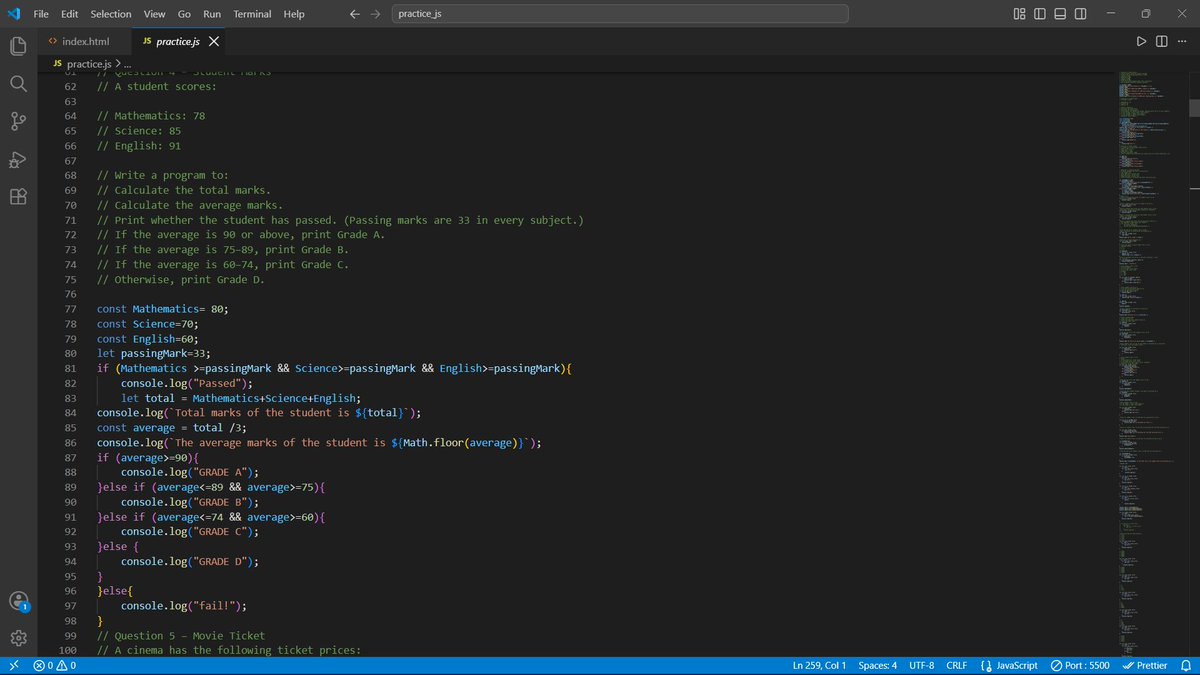Open the Go menu

(184, 14)
